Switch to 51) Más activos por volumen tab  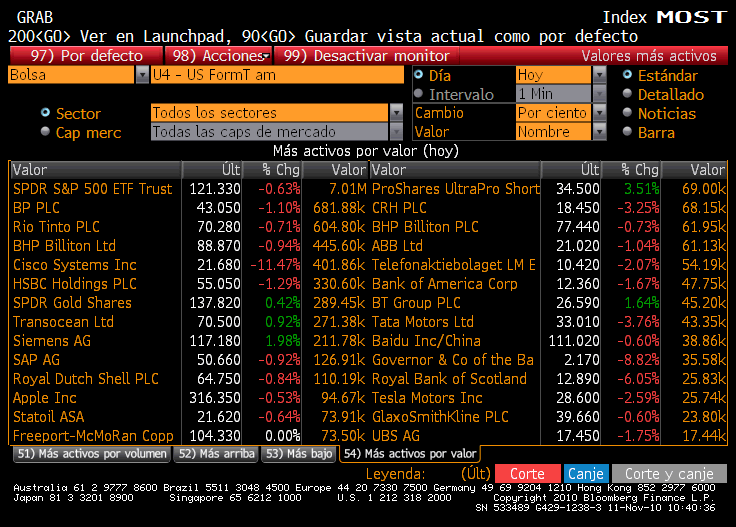point(92,454)
